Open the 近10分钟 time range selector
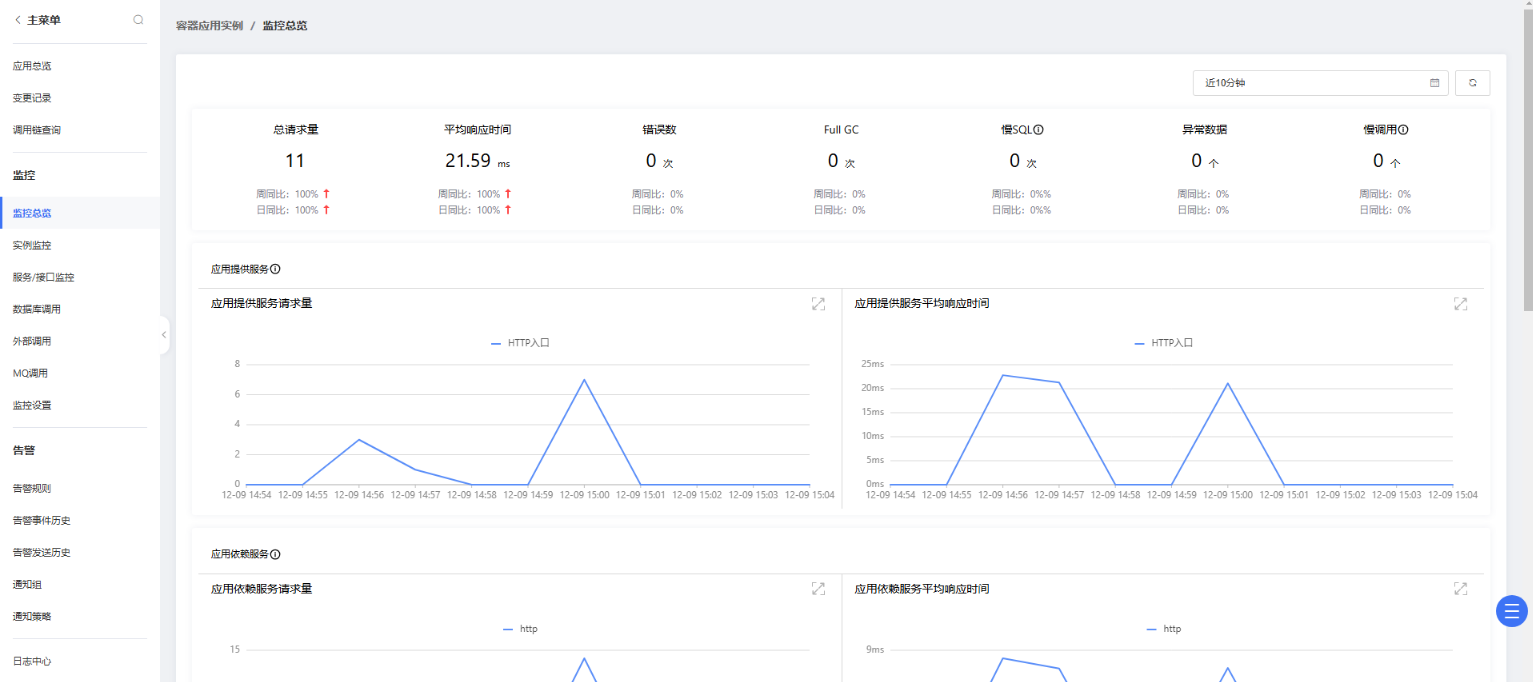The height and width of the screenshot is (682, 1533). pos(1321,83)
